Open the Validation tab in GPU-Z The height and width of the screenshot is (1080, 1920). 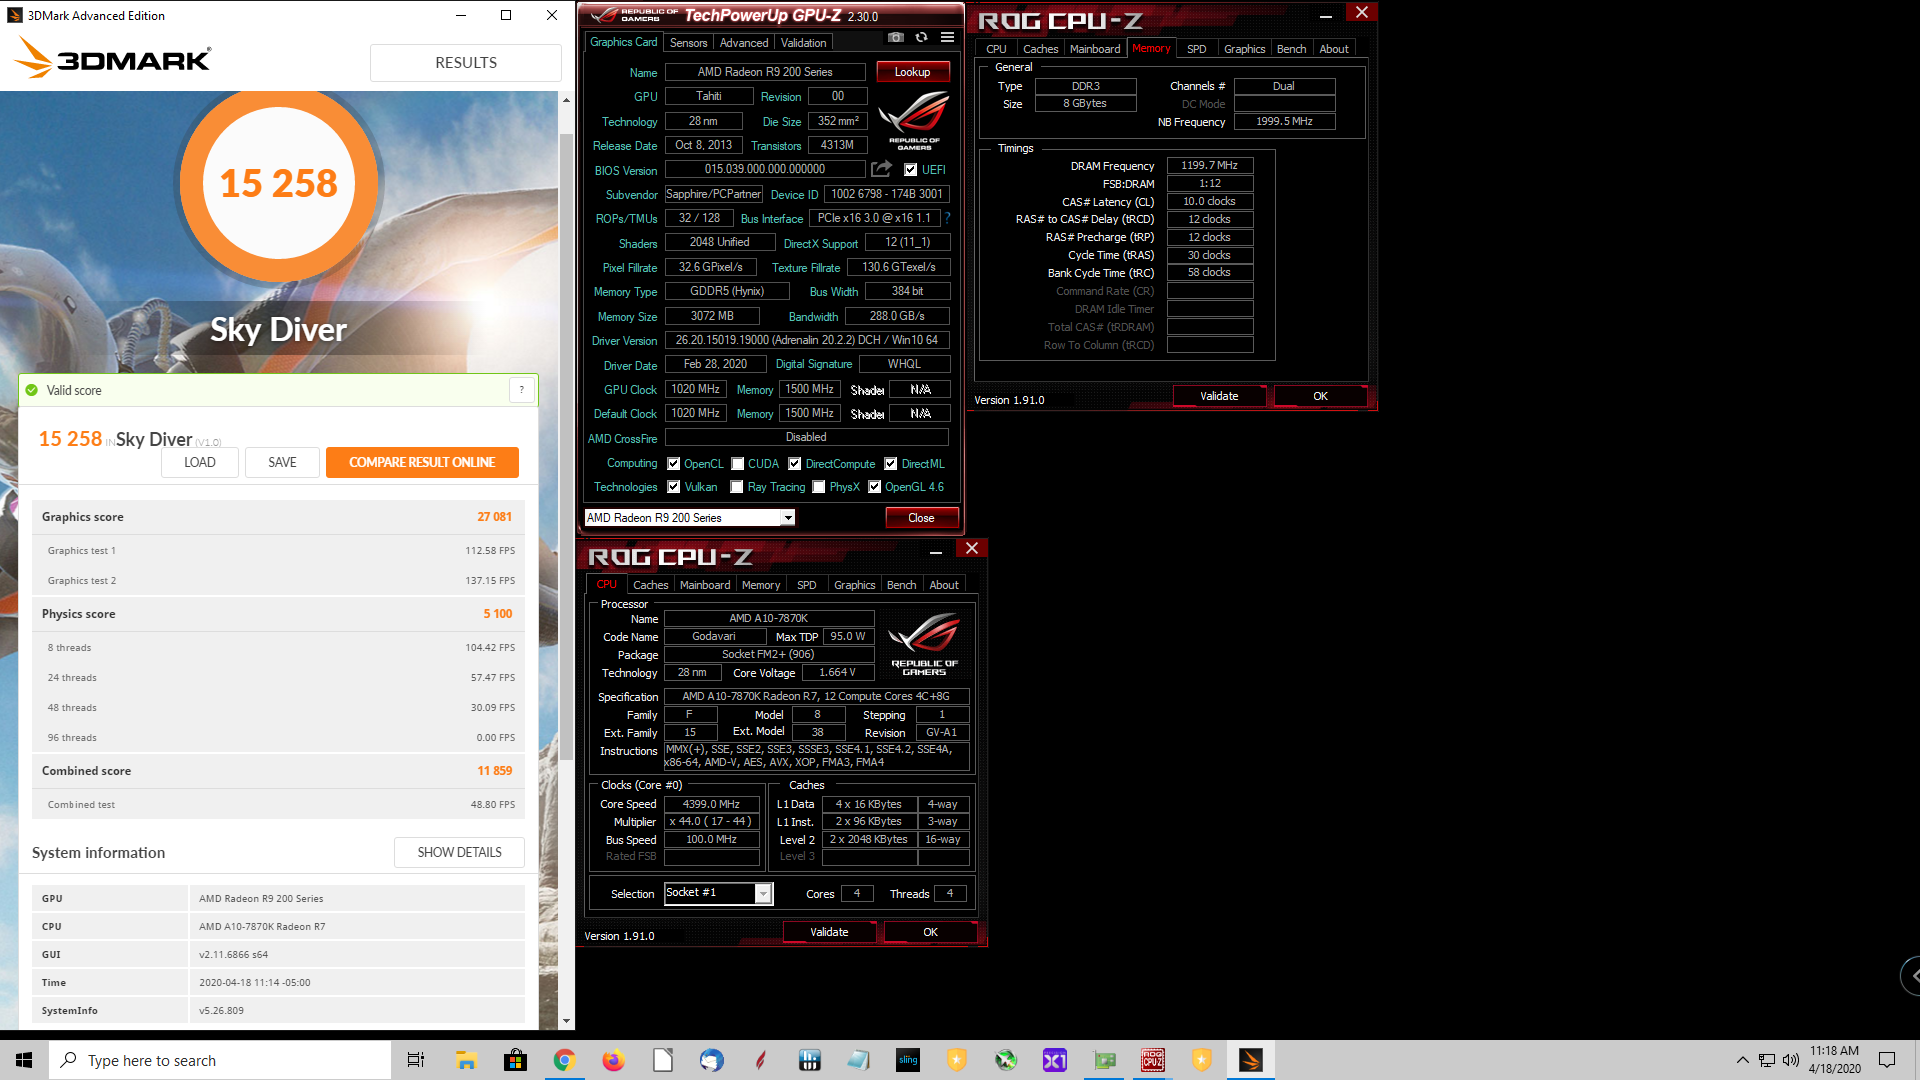click(803, 43)
